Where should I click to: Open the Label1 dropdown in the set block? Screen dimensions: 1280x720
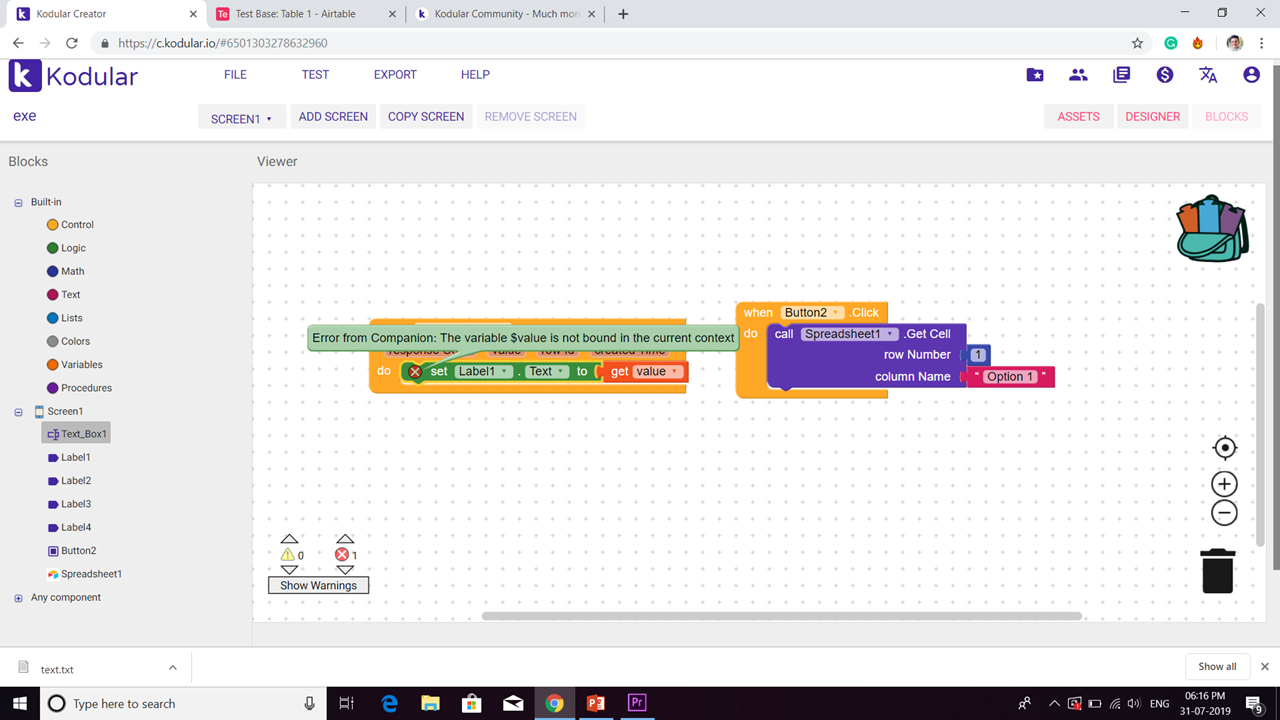[x=484, y=371]
